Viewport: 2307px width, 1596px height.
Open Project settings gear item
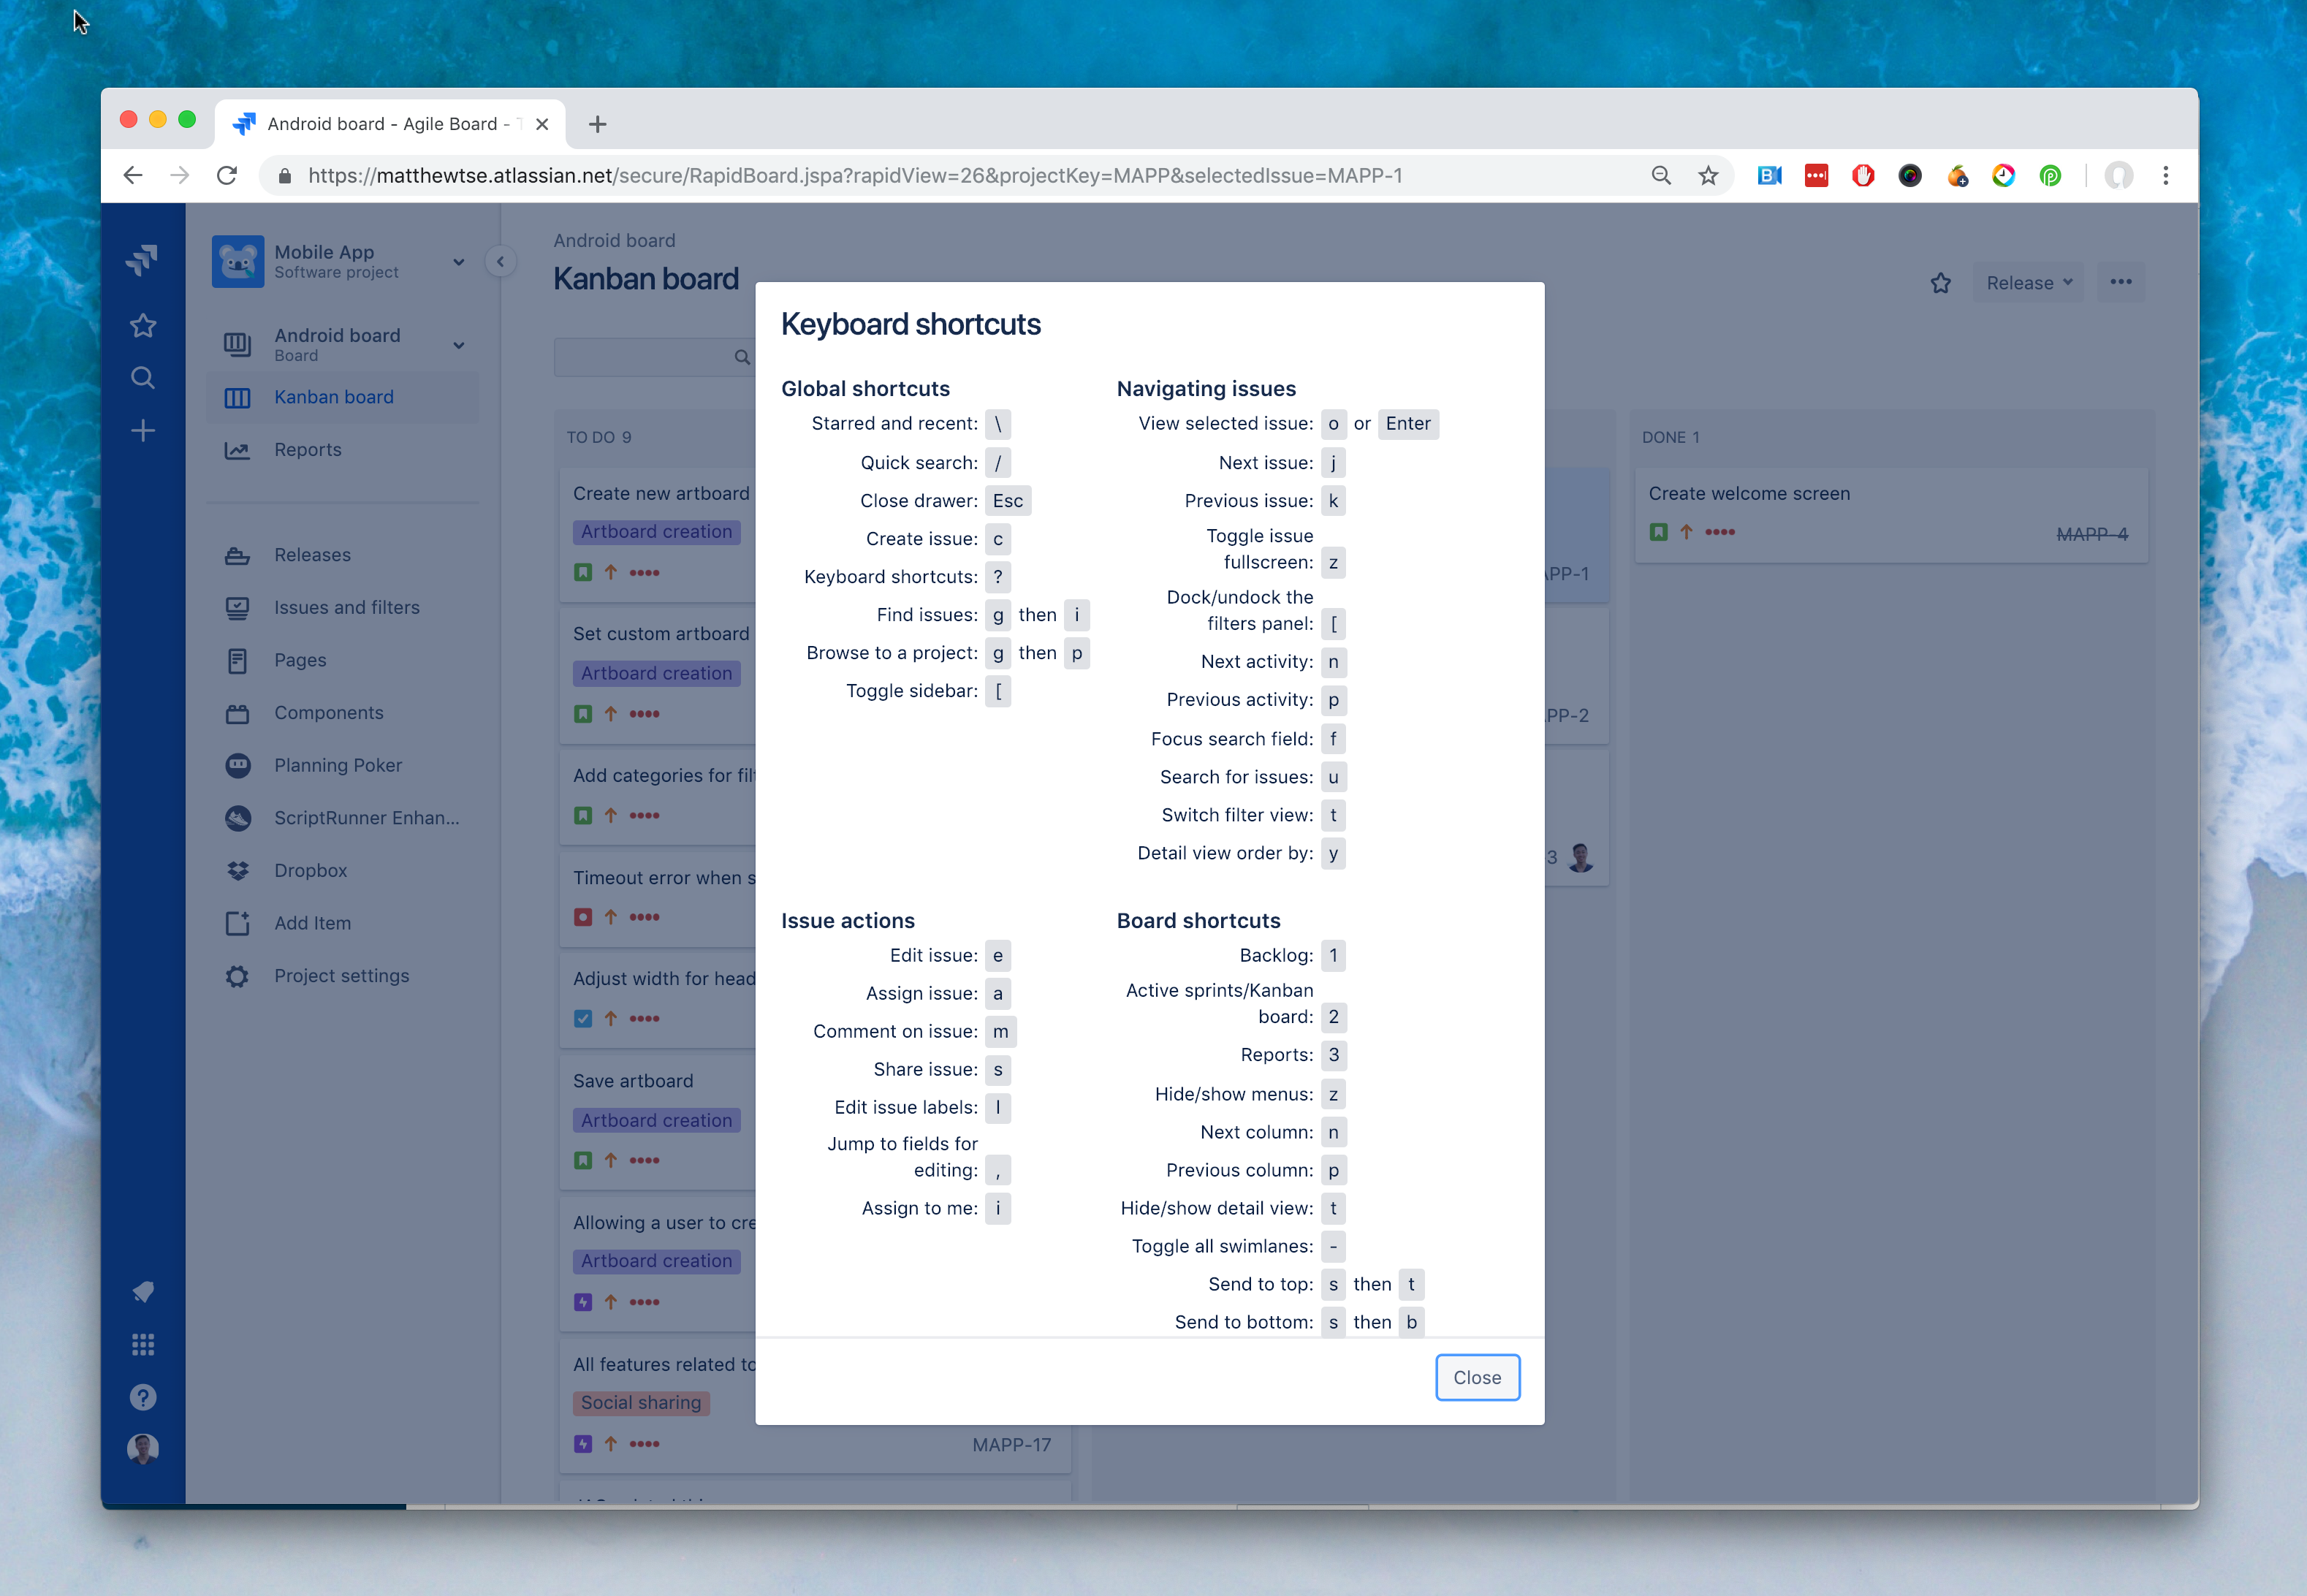pyautogui.click(x=342, y=976)
